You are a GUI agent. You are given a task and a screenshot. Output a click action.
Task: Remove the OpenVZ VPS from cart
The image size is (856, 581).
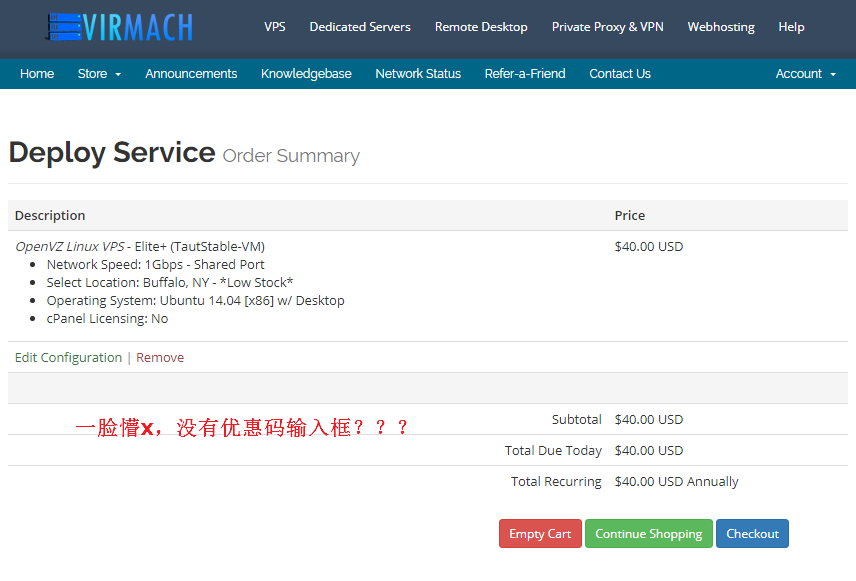click(159, 357)
